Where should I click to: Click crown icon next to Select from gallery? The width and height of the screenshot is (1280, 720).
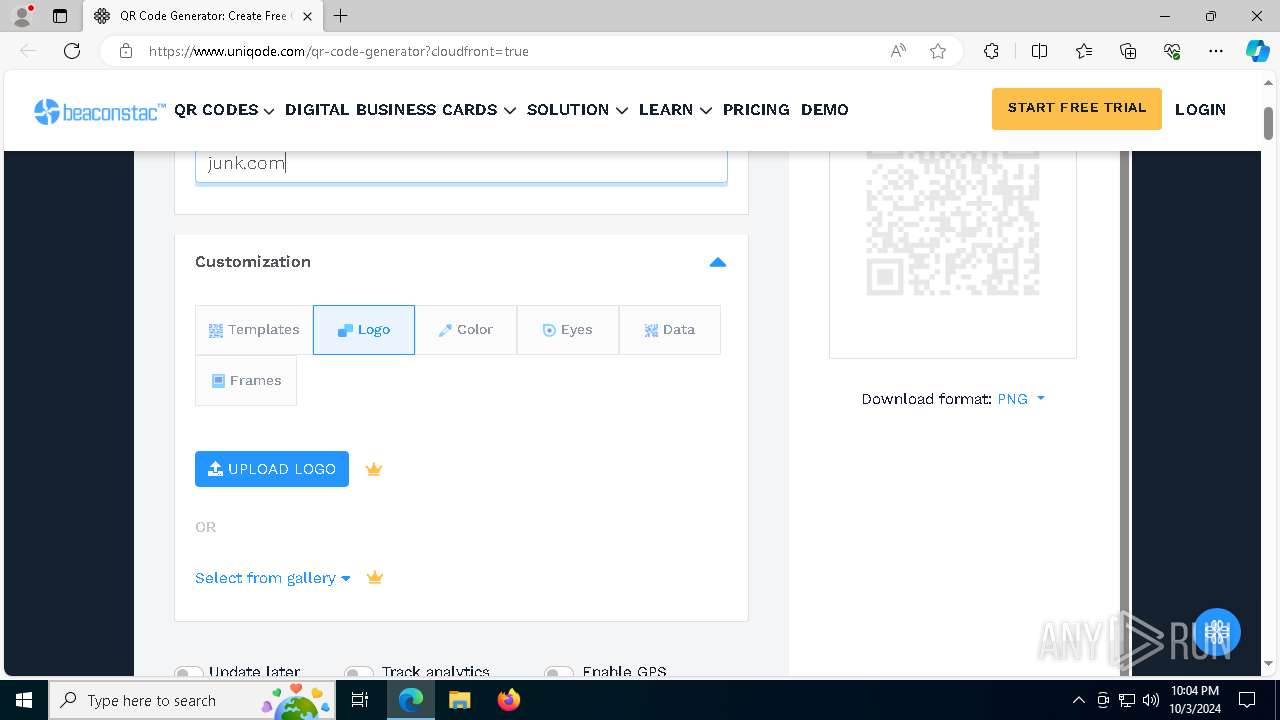pos(375,577)
